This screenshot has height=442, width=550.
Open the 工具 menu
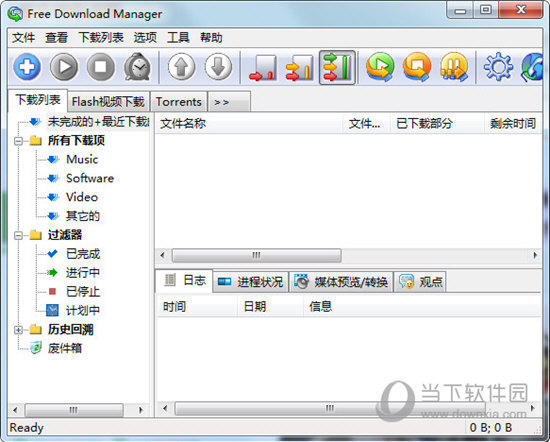(178, 37)
